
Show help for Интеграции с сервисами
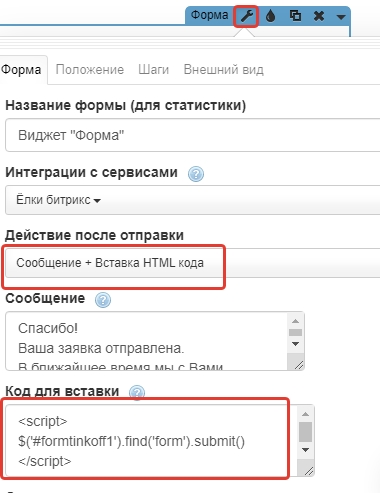coord(196,174)
